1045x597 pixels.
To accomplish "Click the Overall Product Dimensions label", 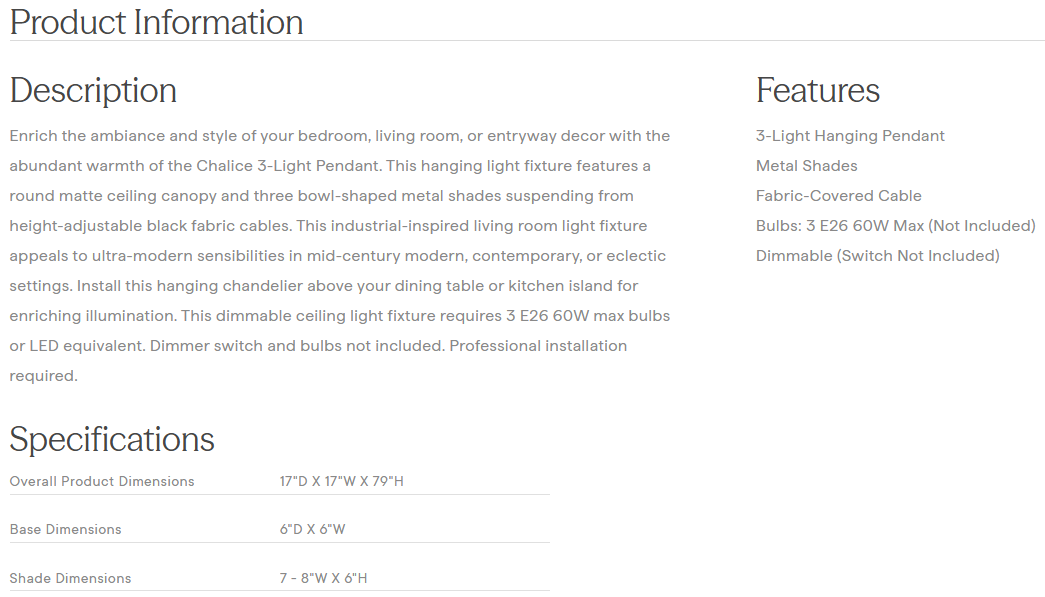I will 102,482.
